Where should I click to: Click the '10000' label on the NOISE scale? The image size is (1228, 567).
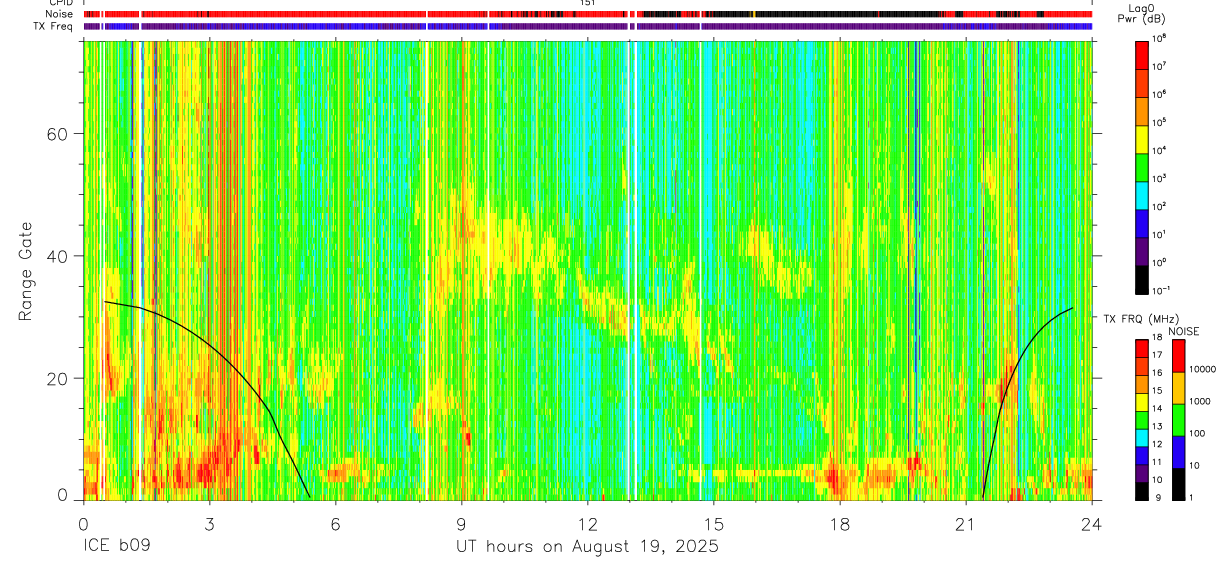pyautogui.click(x=1203, y=369)
